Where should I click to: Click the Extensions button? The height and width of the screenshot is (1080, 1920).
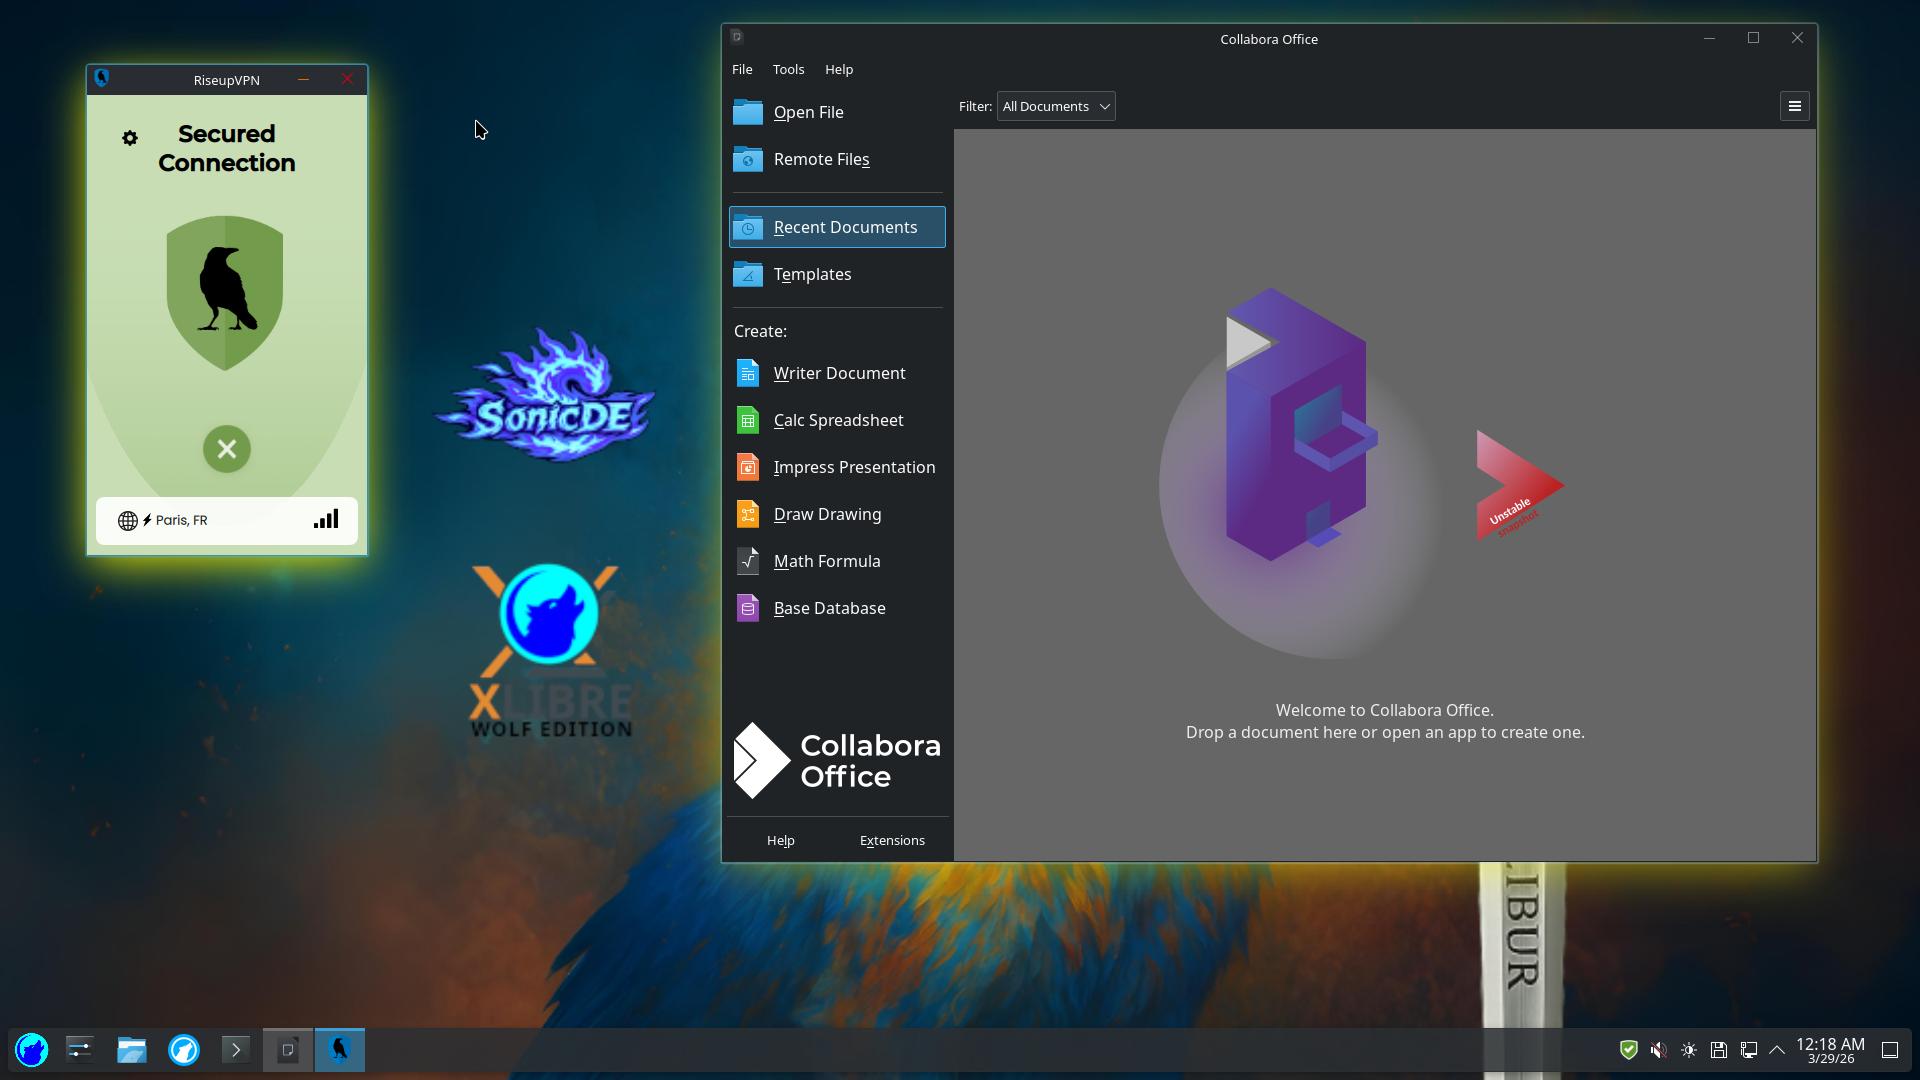pyautogui.click(x=892, y=840)
